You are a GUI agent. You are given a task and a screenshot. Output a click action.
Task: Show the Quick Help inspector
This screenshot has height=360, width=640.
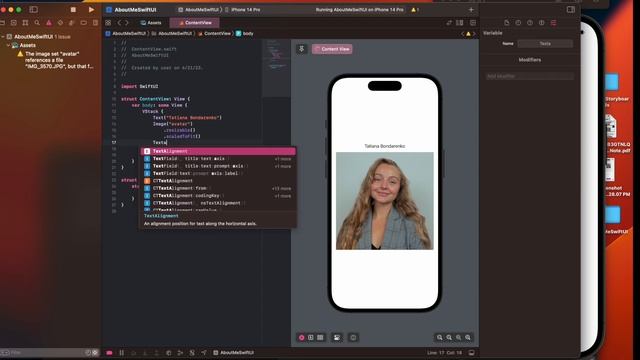tap(530, 23)
